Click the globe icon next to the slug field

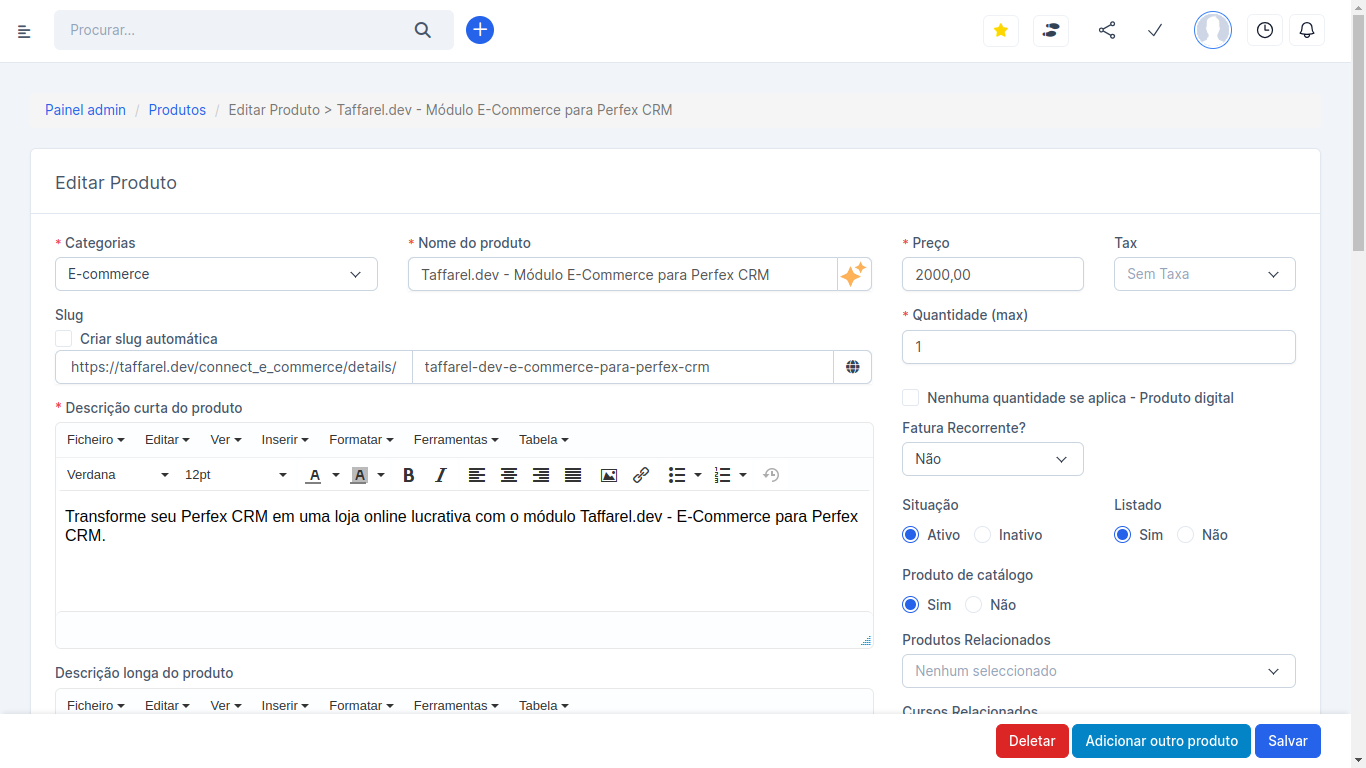click(x=853, y=367)
